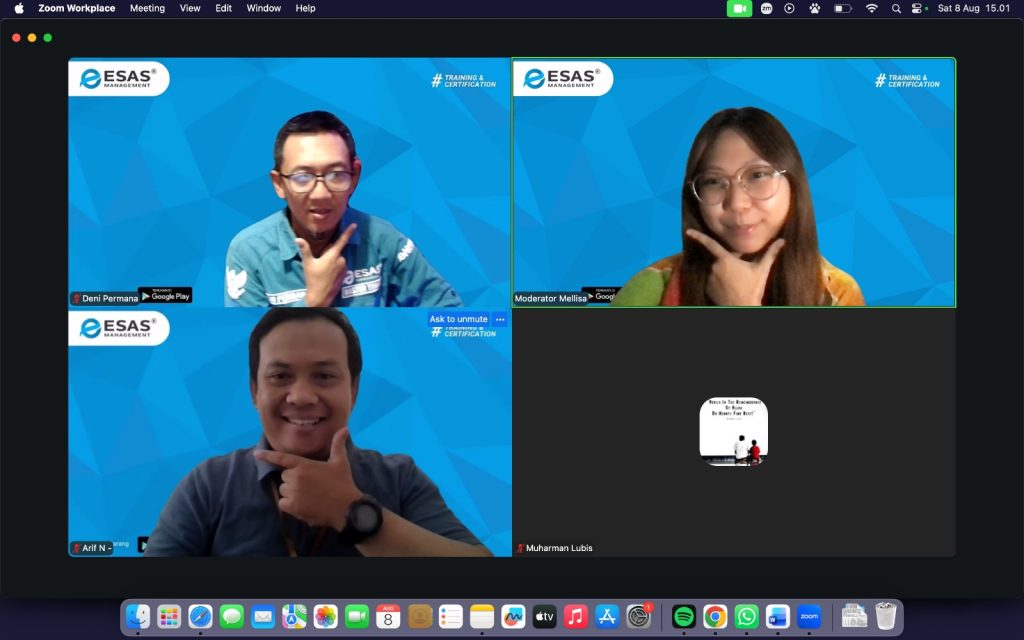Click the Deni Permana name label
Viewport: 1024px width, 640px height.
105,298
